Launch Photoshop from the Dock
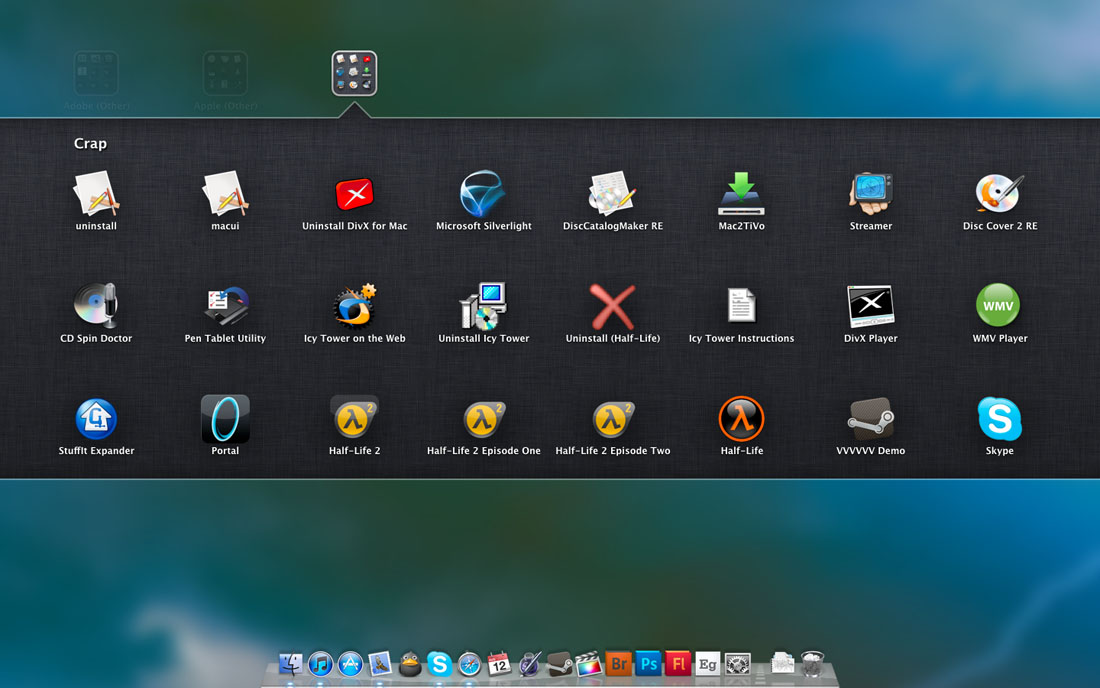The image size is (1100, 688). click(x=648, y=663)
